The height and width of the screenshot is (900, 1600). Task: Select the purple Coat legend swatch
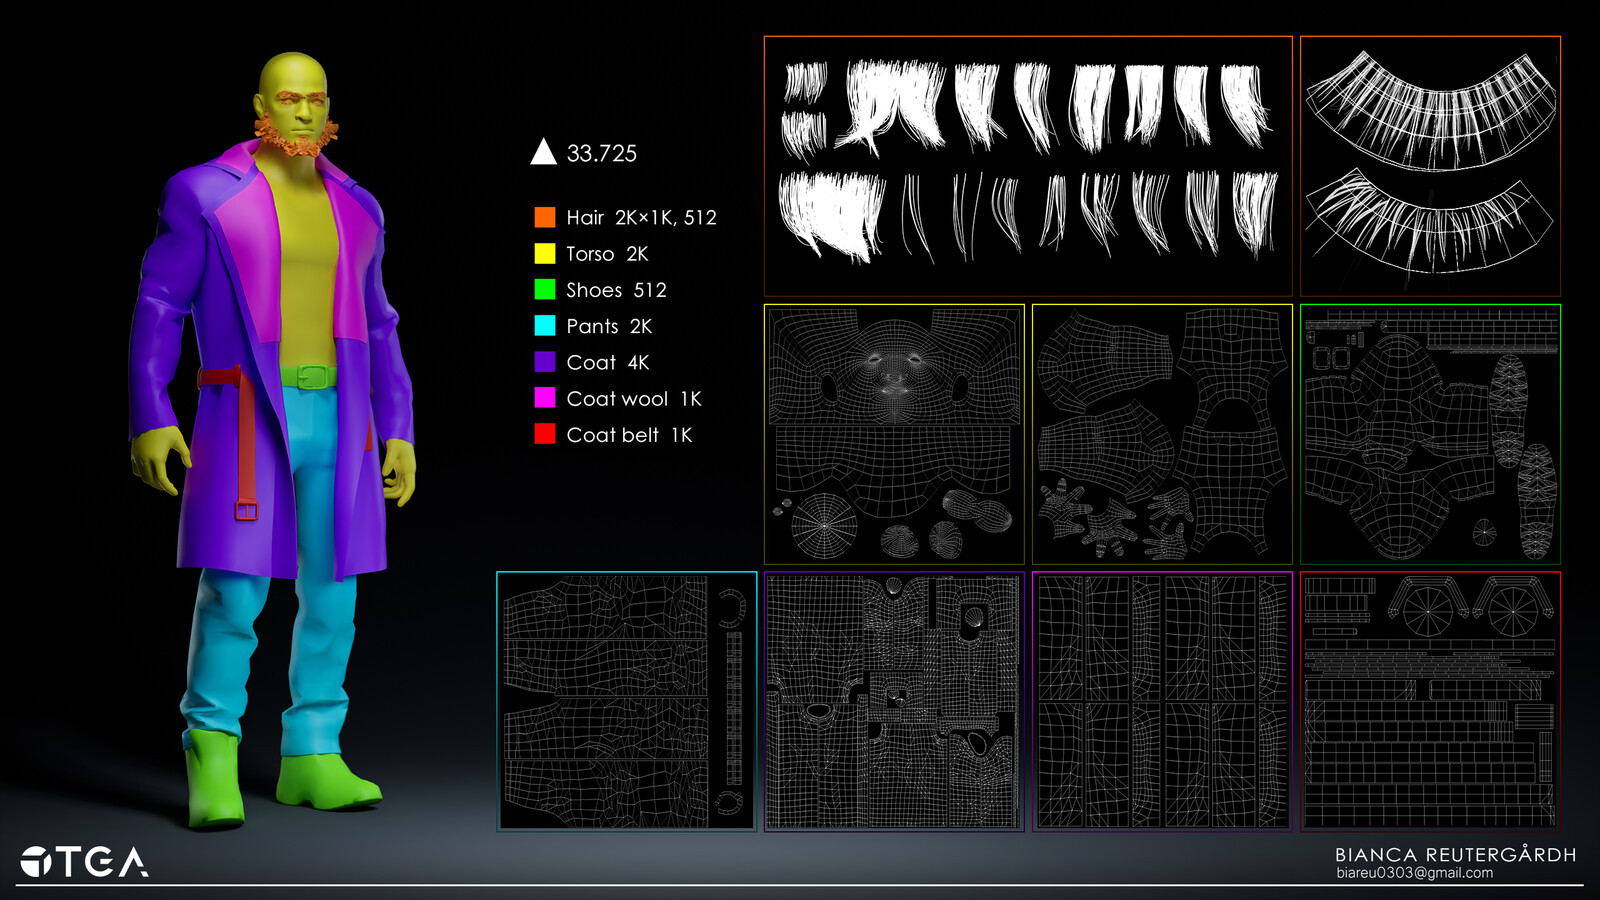[x=544, y=361]
